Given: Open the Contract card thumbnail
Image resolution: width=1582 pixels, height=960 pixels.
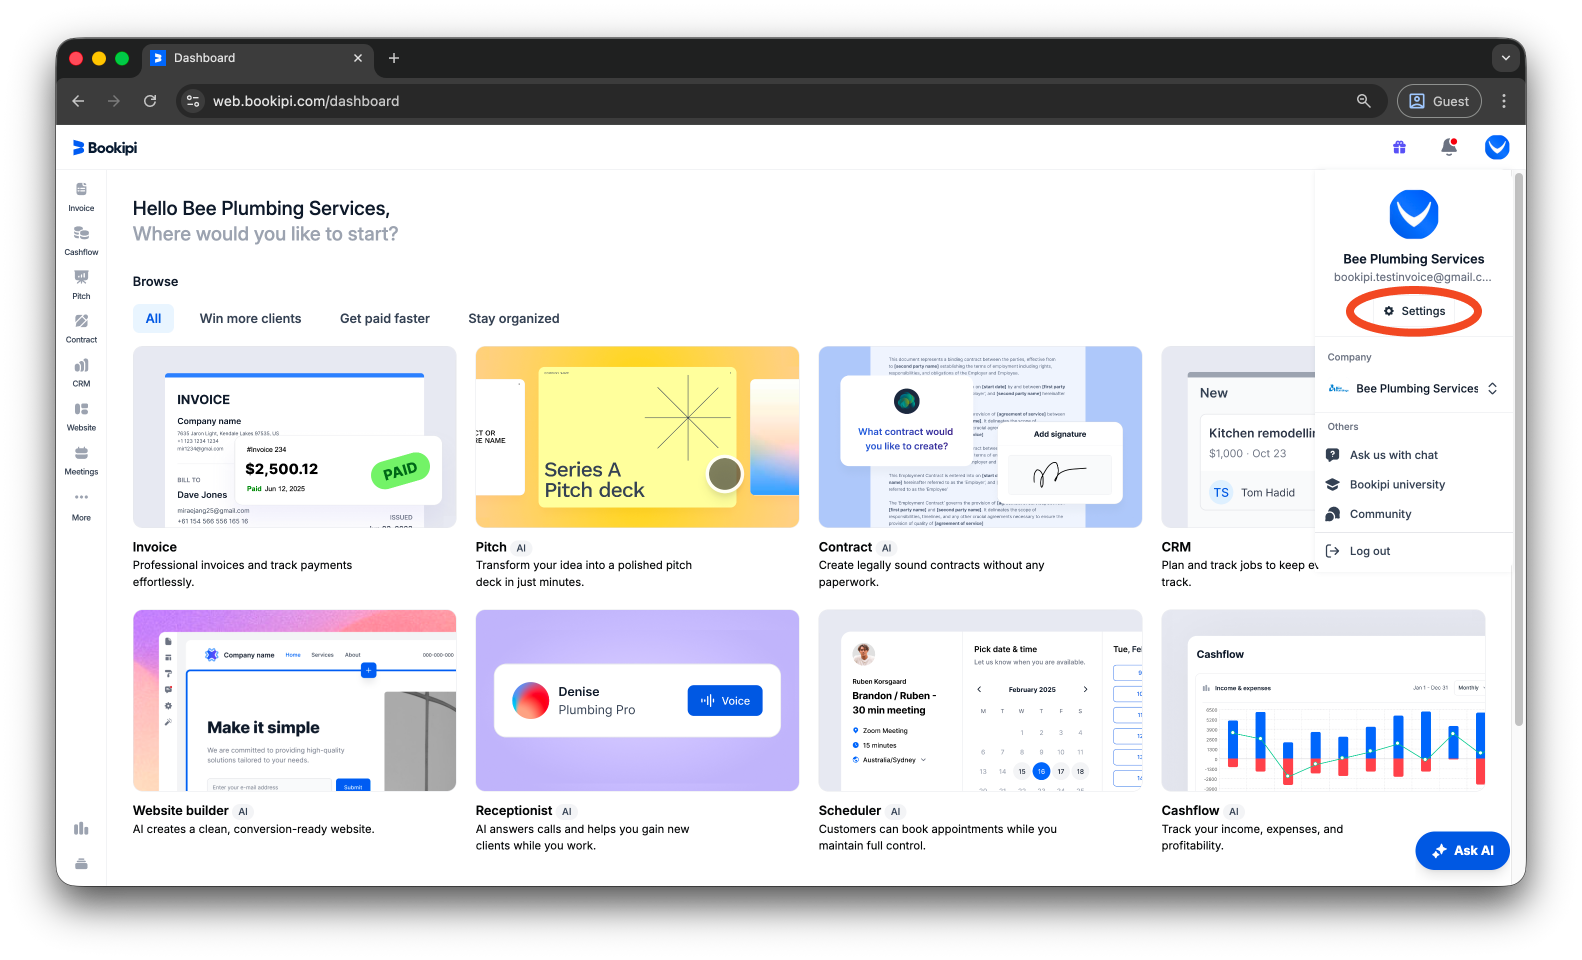Looking at the screenshot, I should (x=980, y=437).
